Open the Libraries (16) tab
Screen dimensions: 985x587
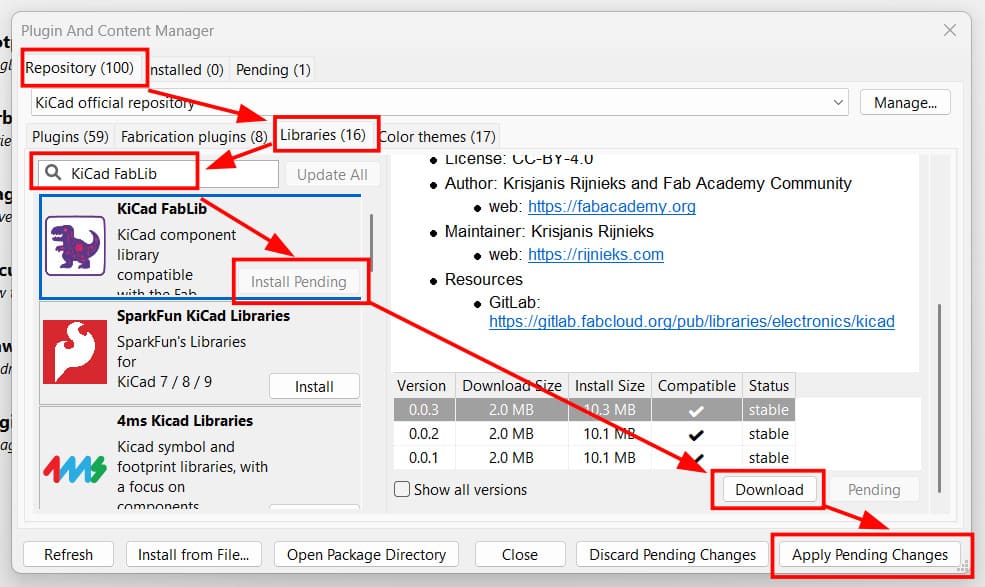point(323,135)
